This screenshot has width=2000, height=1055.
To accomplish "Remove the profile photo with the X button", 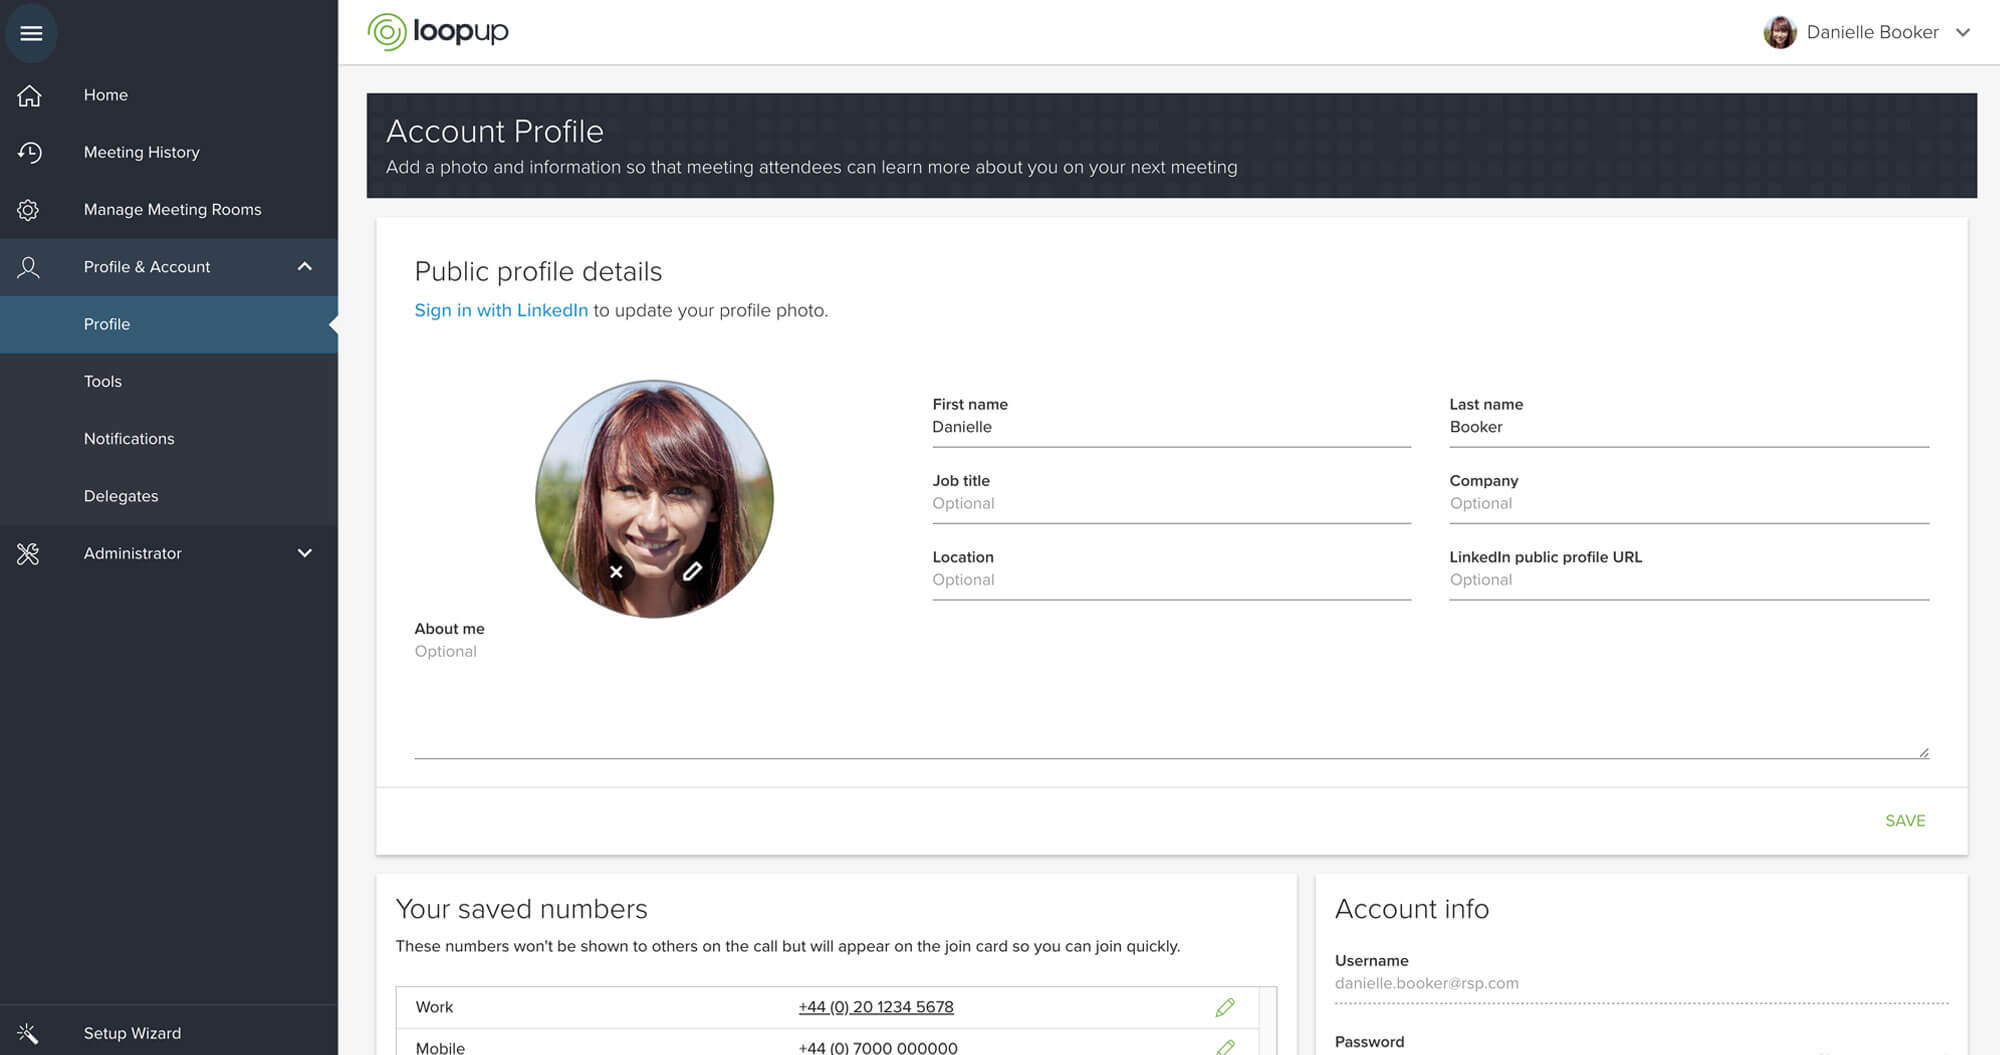I will [617, 572].
